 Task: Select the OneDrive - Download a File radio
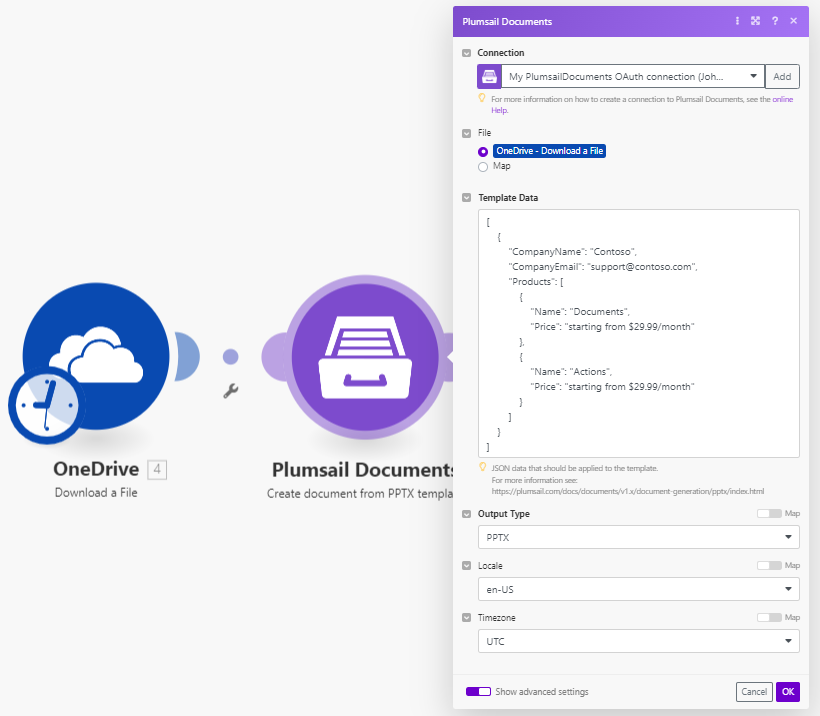pos(483,152)
